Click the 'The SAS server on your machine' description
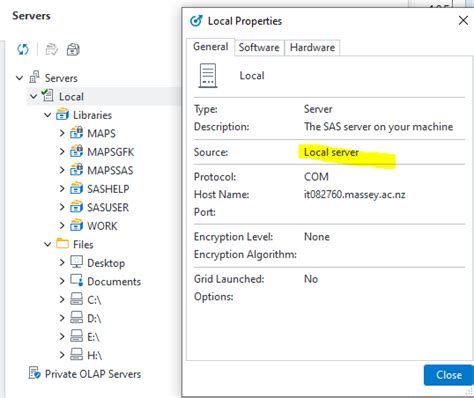This screenshot has width=474, height=398. point(378,127)
